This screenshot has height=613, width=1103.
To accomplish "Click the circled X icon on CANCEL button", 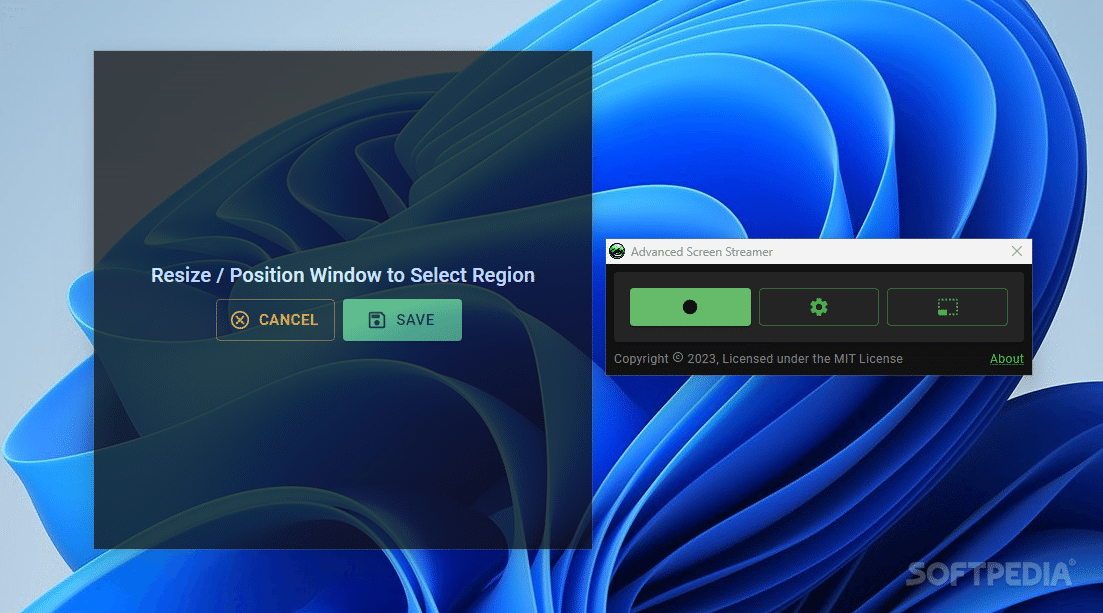I will coord(240,319).
